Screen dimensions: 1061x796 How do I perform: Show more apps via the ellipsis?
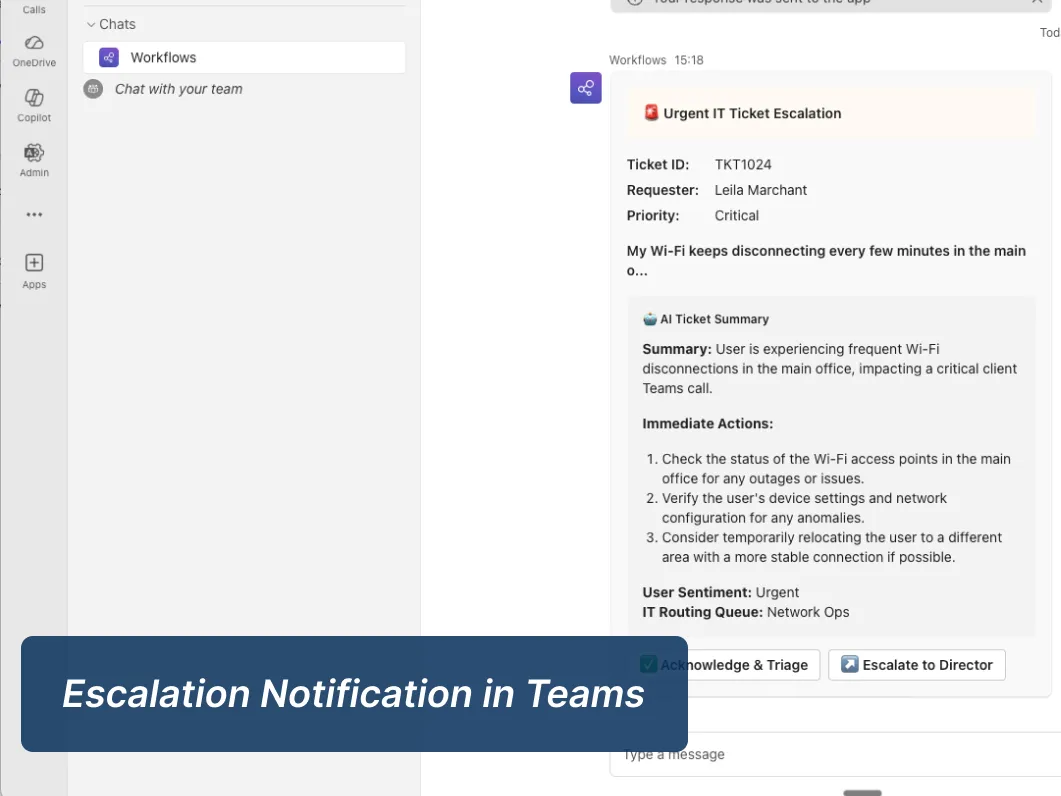[x=34, y=215]
